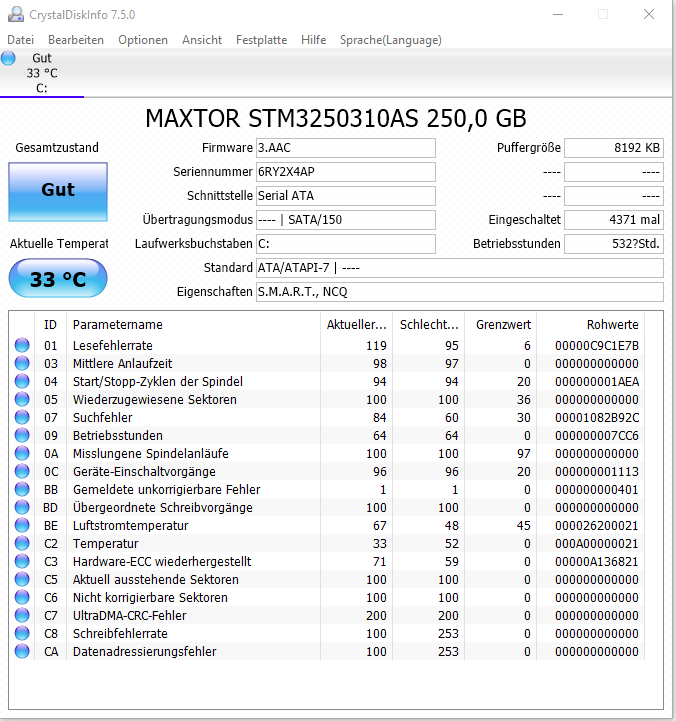This screenshot has width=676, height=721.
Task: Click status orb for Start/Stopp-Zyklen der Spindel
Action: (x=22, y=381)
